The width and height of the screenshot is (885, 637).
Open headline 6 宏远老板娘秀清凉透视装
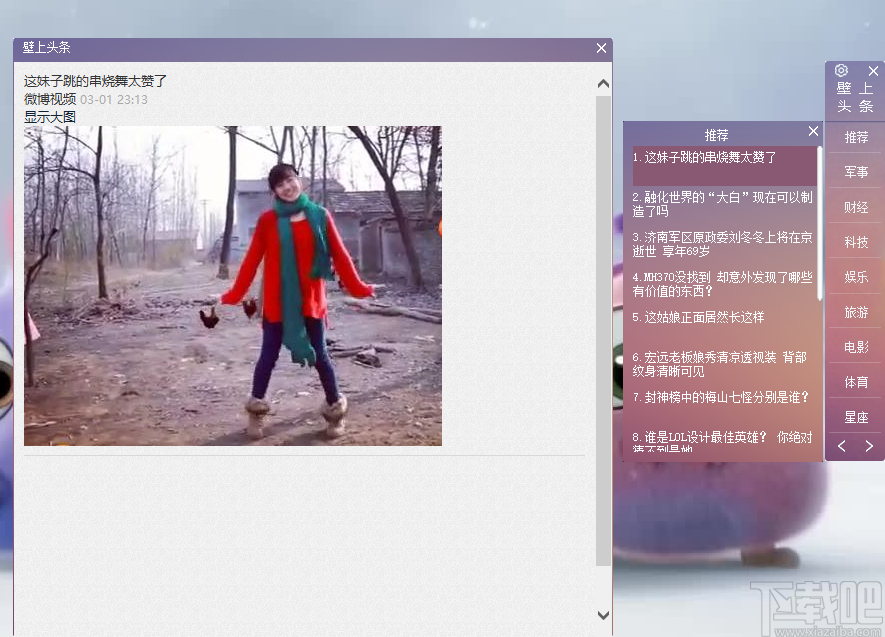point(720,364)
